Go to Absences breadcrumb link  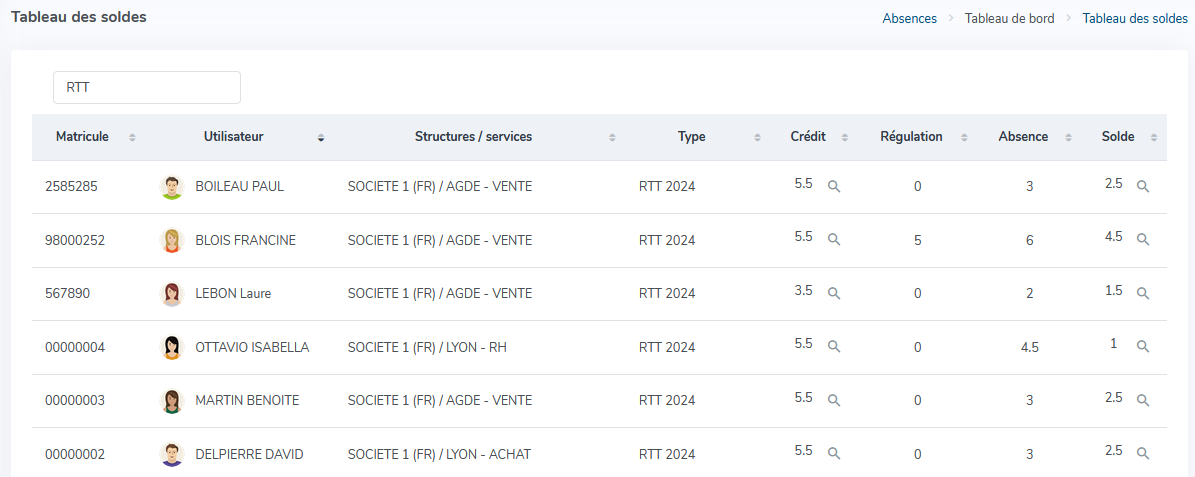click(x=909, y=18)
